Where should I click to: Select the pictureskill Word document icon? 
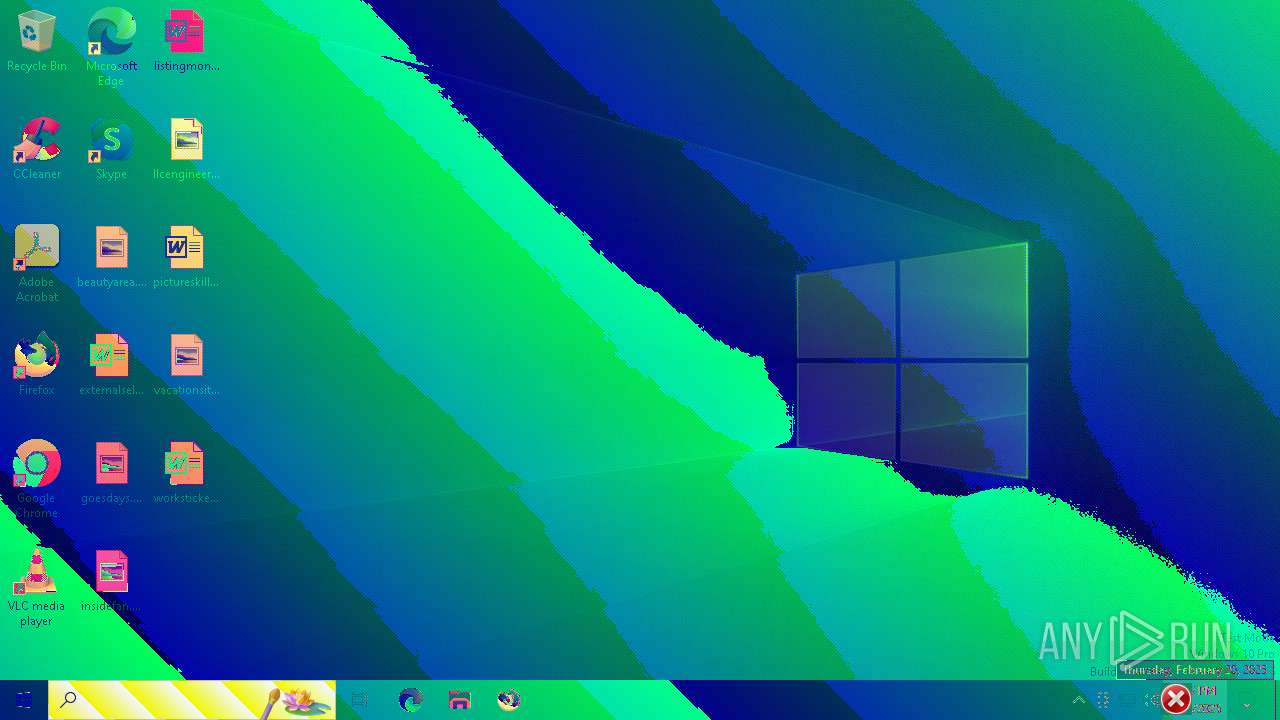click(186, 256)
